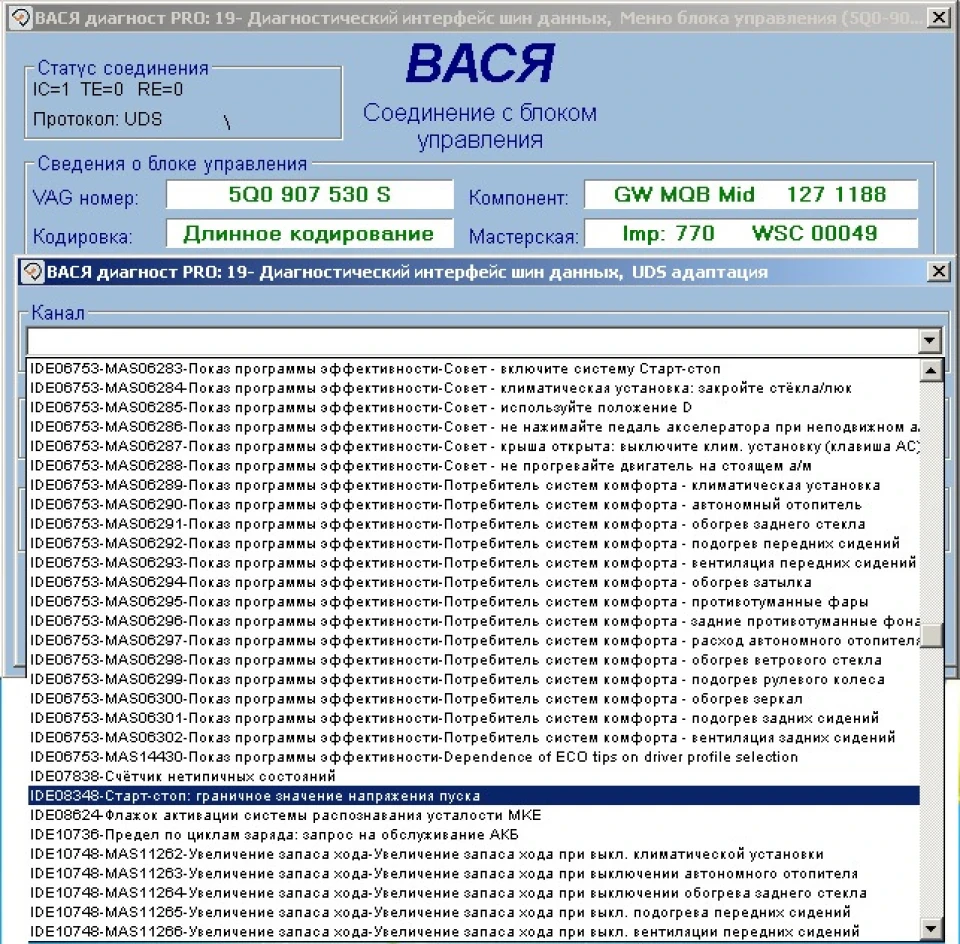Click the Канал combo box input field
Screen dimensions: 960x944
click(x=473, y=340)
